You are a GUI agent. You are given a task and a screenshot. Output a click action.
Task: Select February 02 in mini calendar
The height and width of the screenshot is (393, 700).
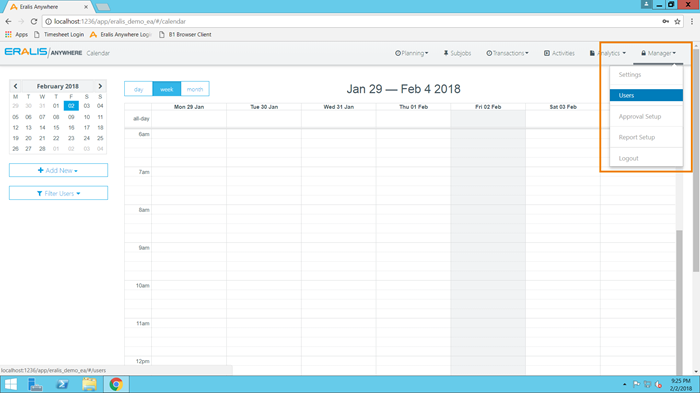click(71, 106)
